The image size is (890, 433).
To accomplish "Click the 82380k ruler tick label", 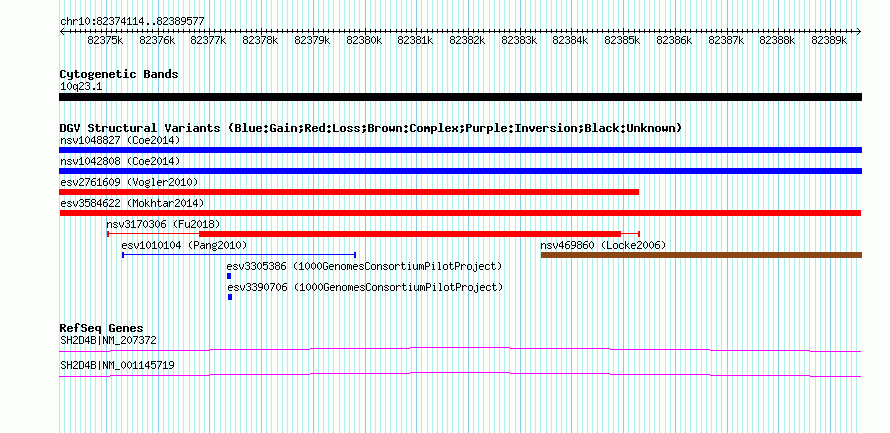I will (364, 40).
